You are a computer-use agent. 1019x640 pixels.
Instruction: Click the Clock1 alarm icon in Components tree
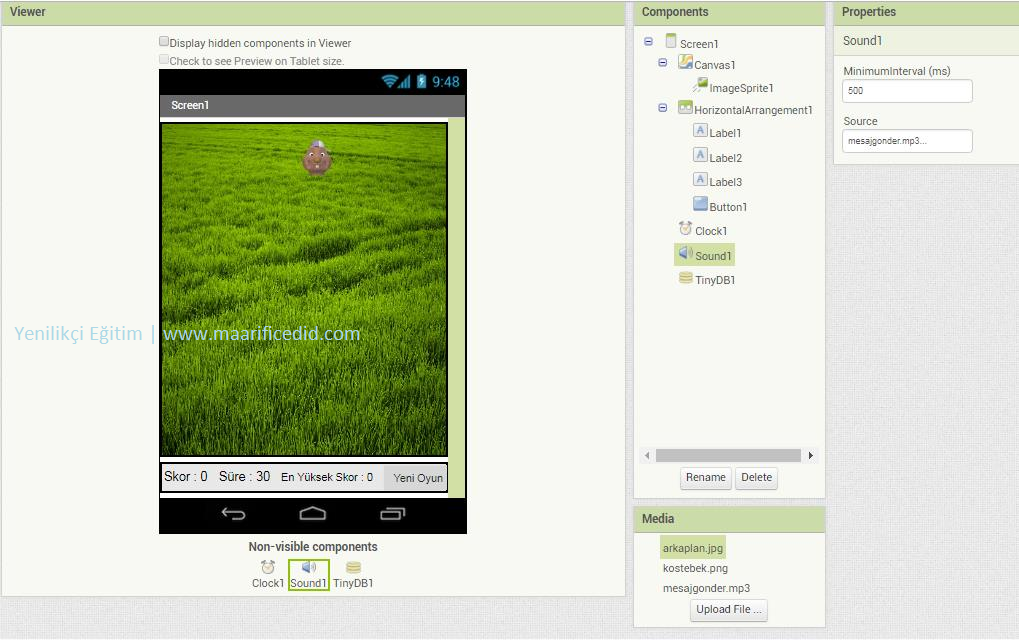tap(685, 228)
